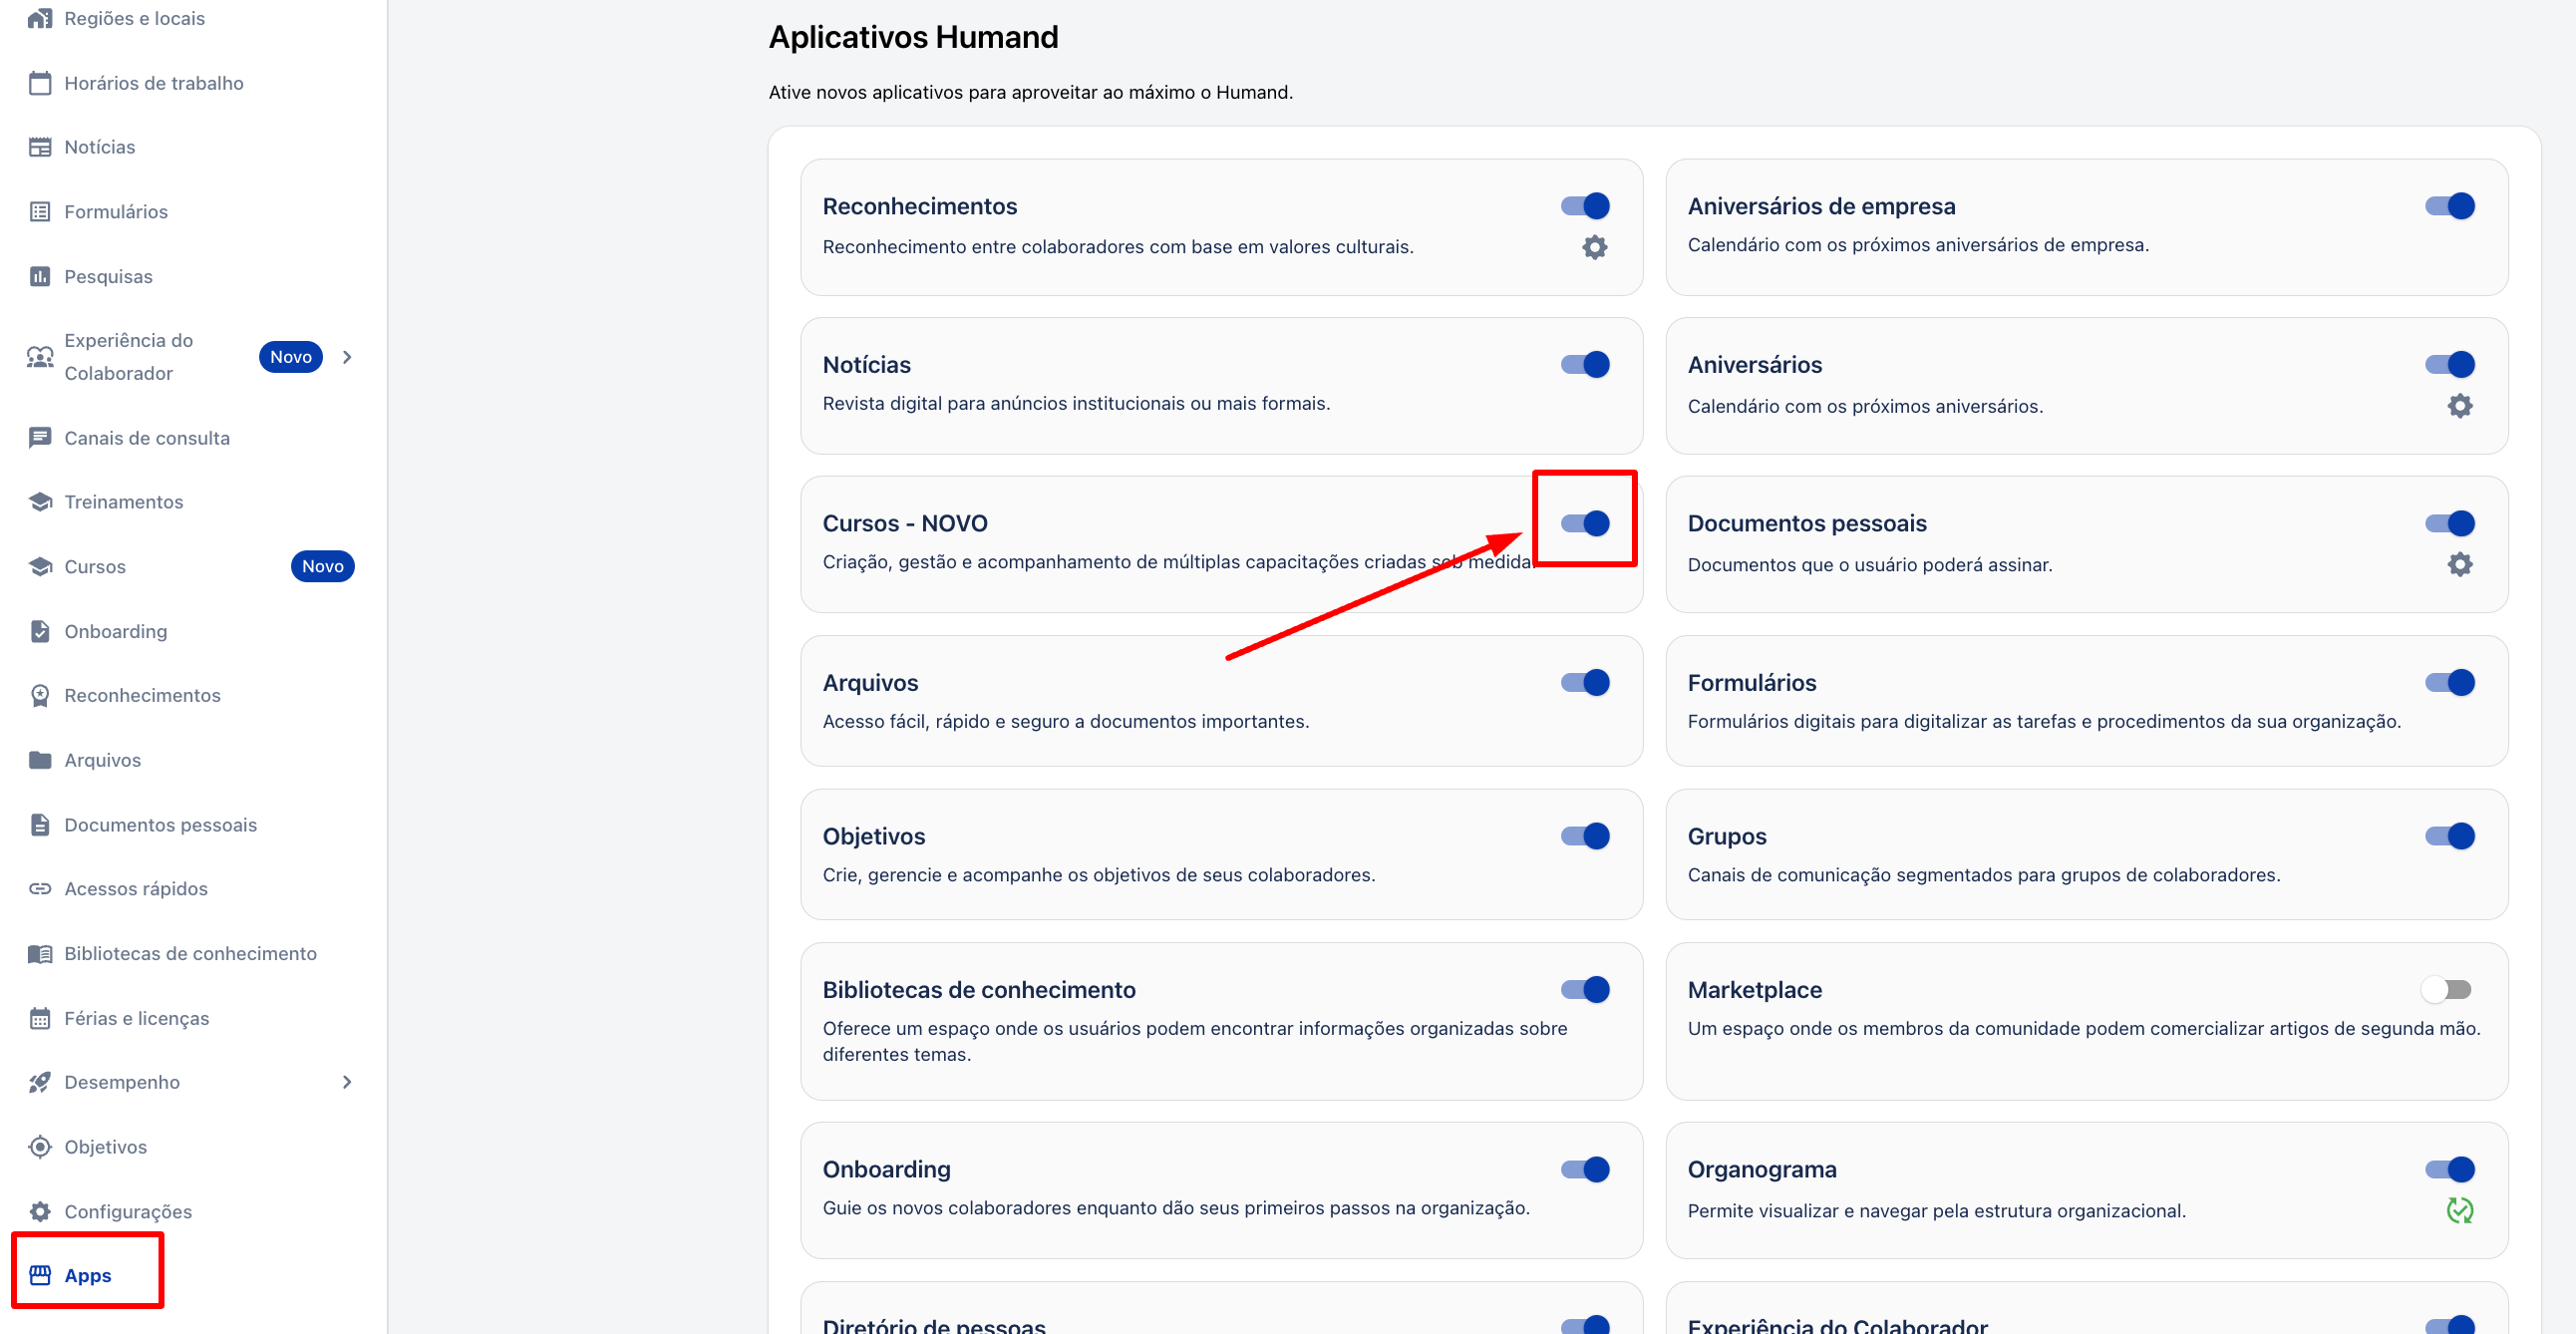
Task: Click the Bibliotecas de conhecimento sidebar book icon
Action: coord(40,954)
